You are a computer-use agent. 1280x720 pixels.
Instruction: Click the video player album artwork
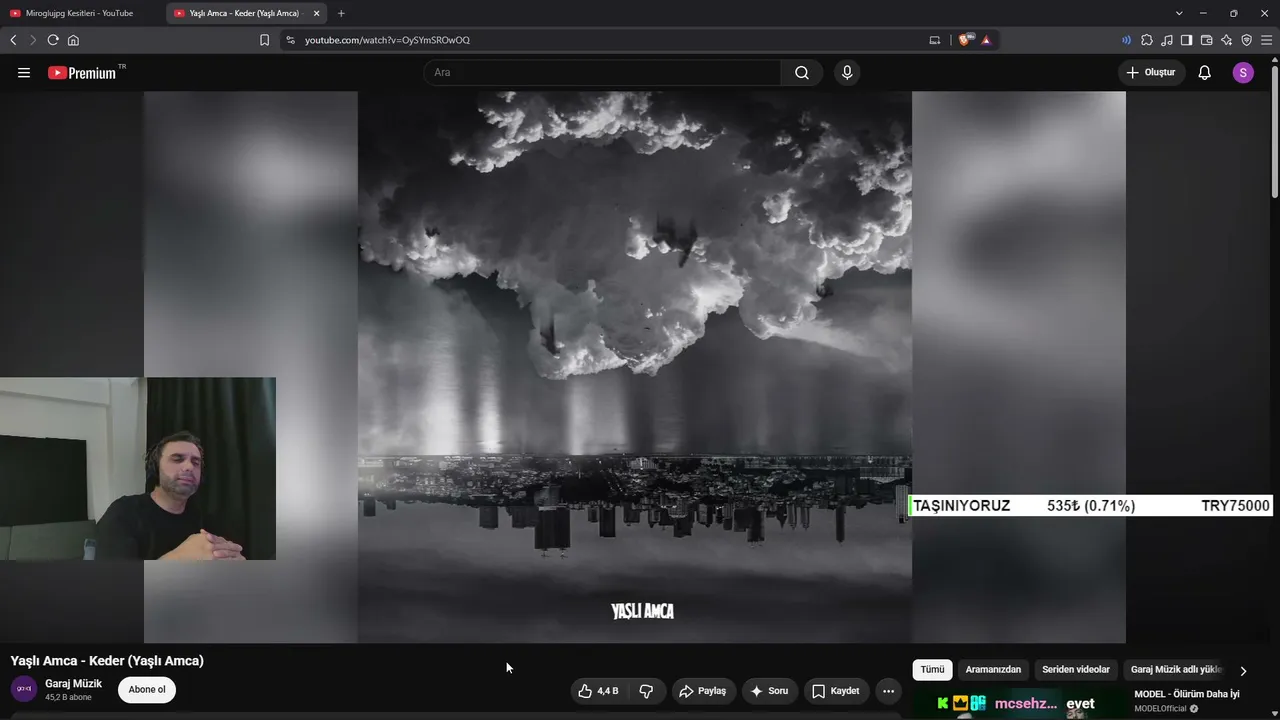pyautogui.click(x=635, y=367)
